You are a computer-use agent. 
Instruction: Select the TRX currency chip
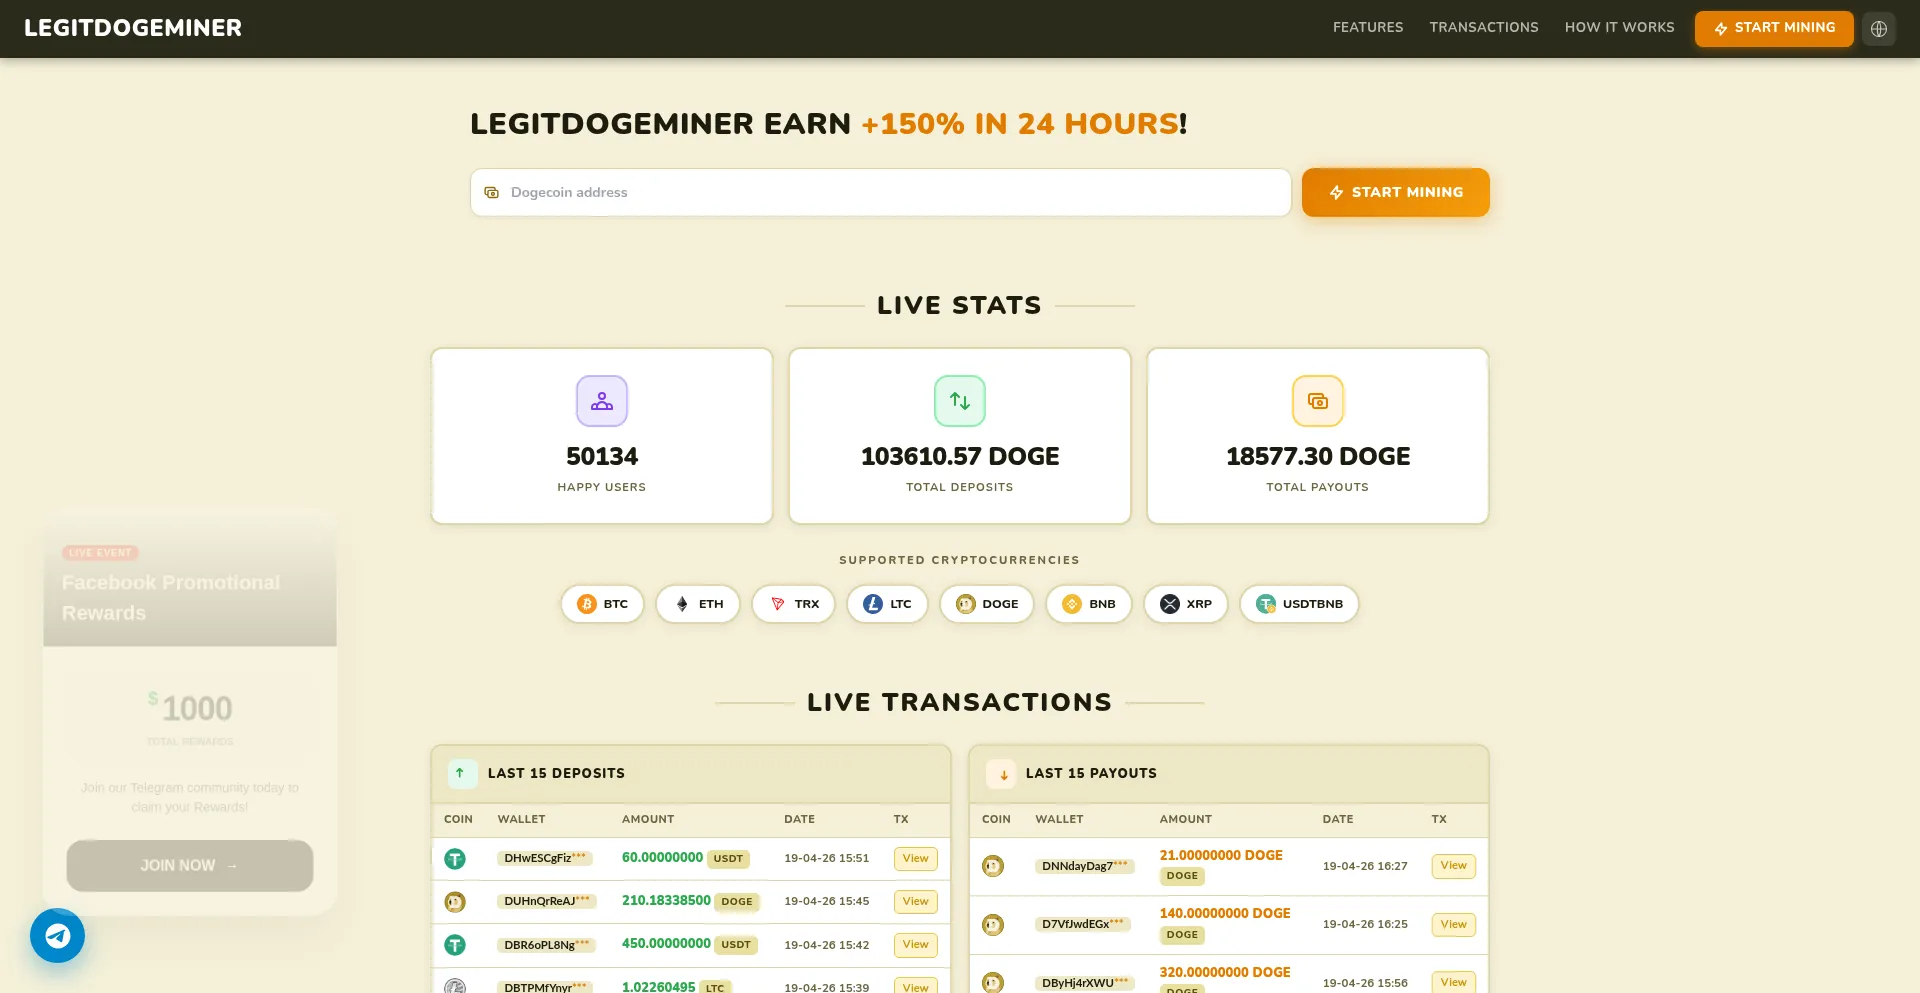point(794,604)
